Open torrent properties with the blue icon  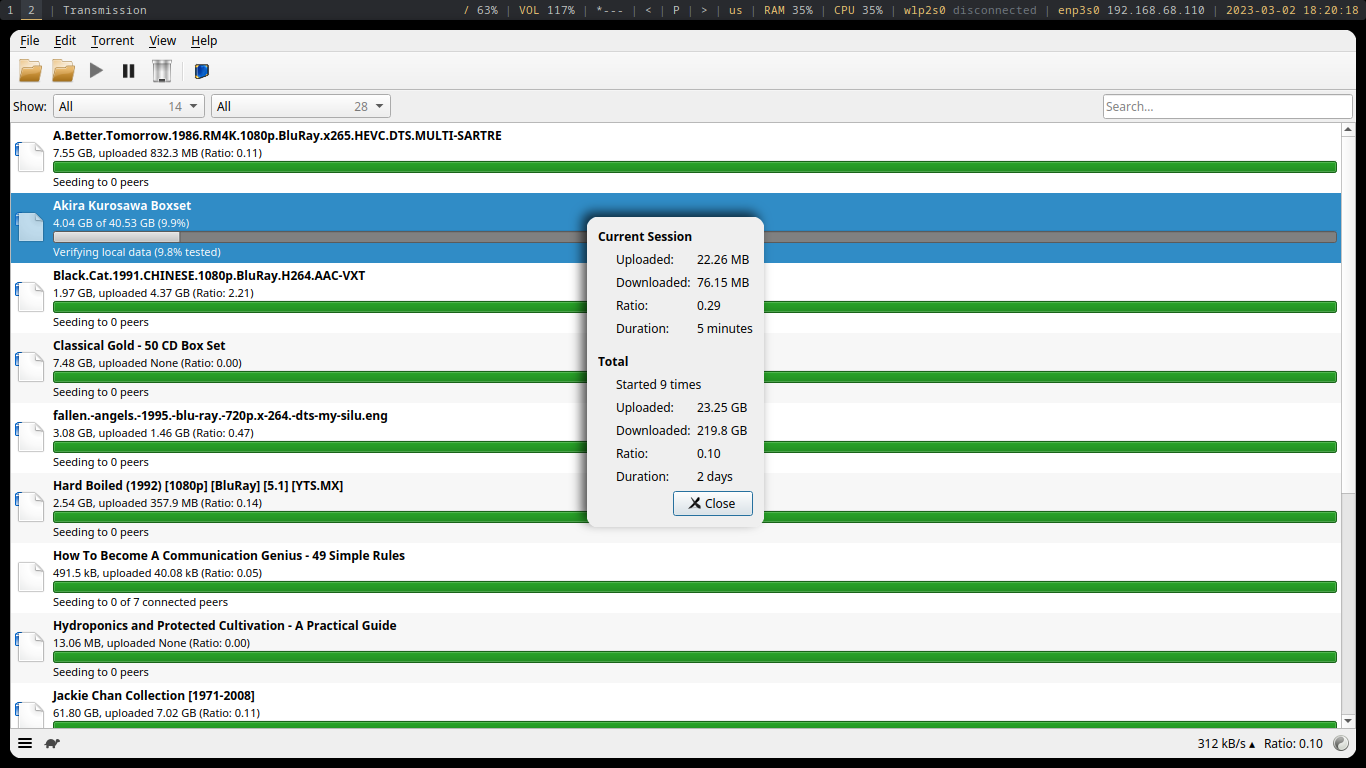pos(201,71)
